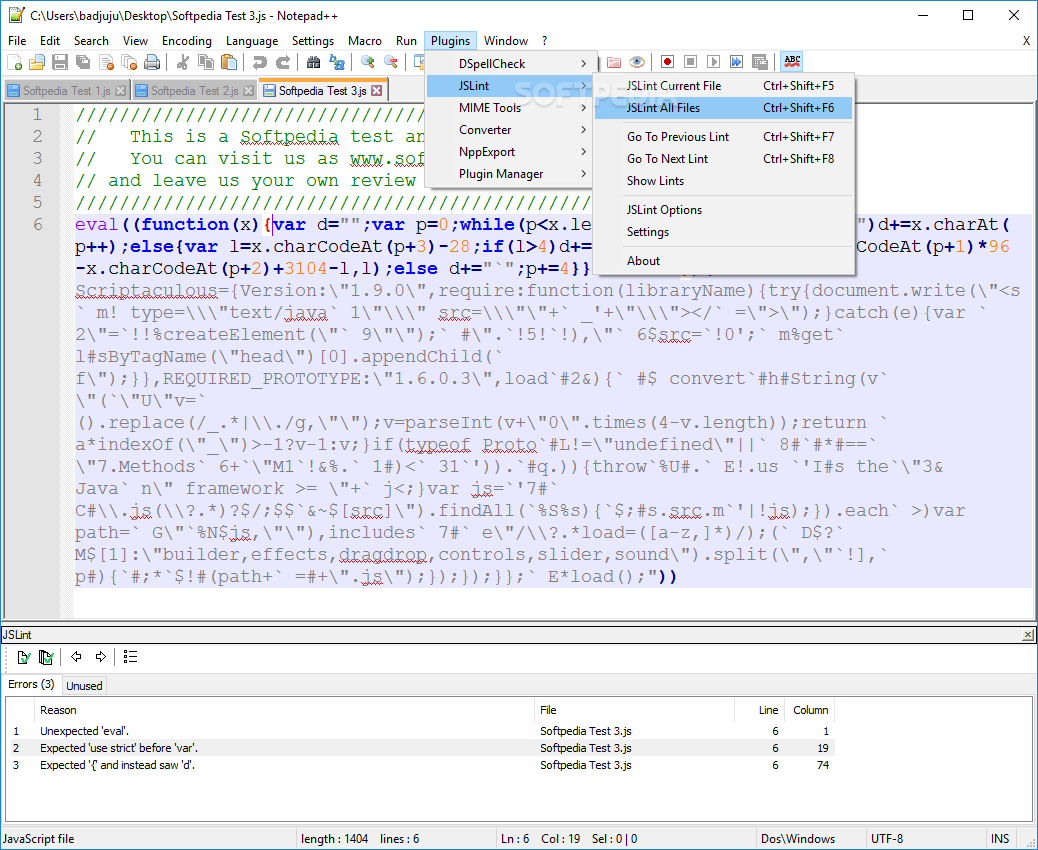Close the Softpedia Test 3.js tab

pos(377,91)
